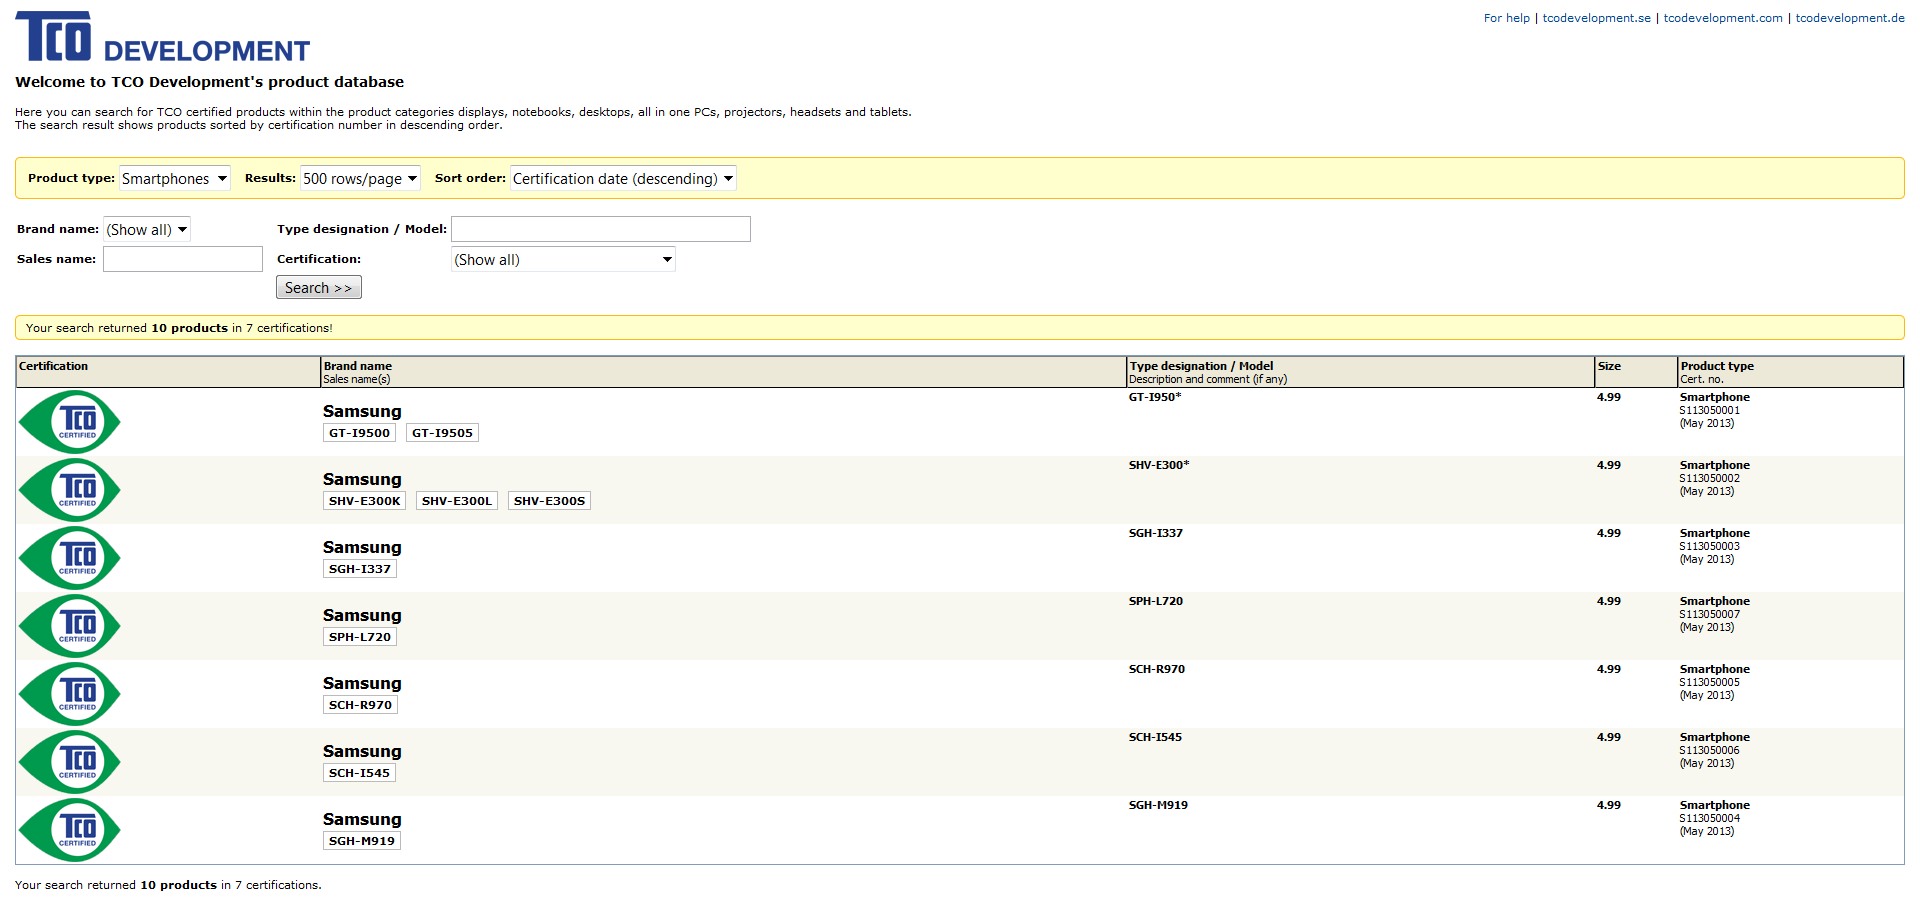Viewport: 1920px width, 915px height.
Task: Open the Brand name dropdown
Action: [x=147, y=229]
